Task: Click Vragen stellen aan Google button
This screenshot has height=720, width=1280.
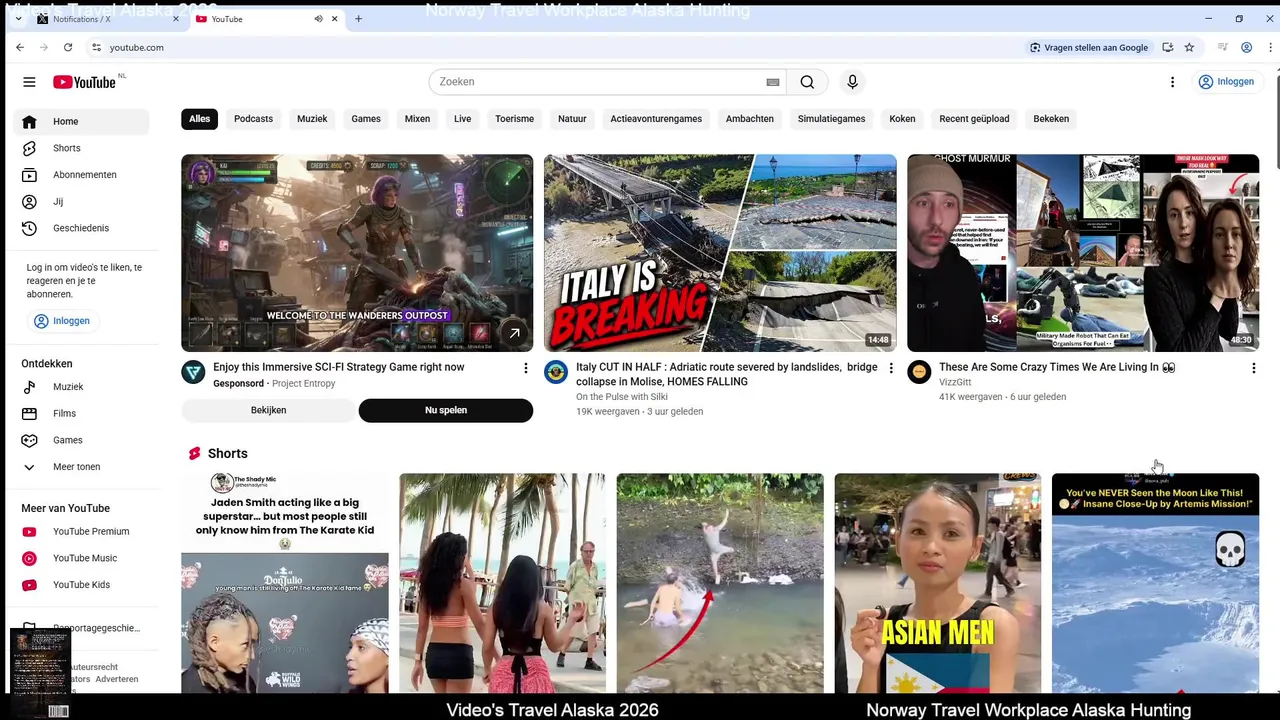Action: 1089,47
